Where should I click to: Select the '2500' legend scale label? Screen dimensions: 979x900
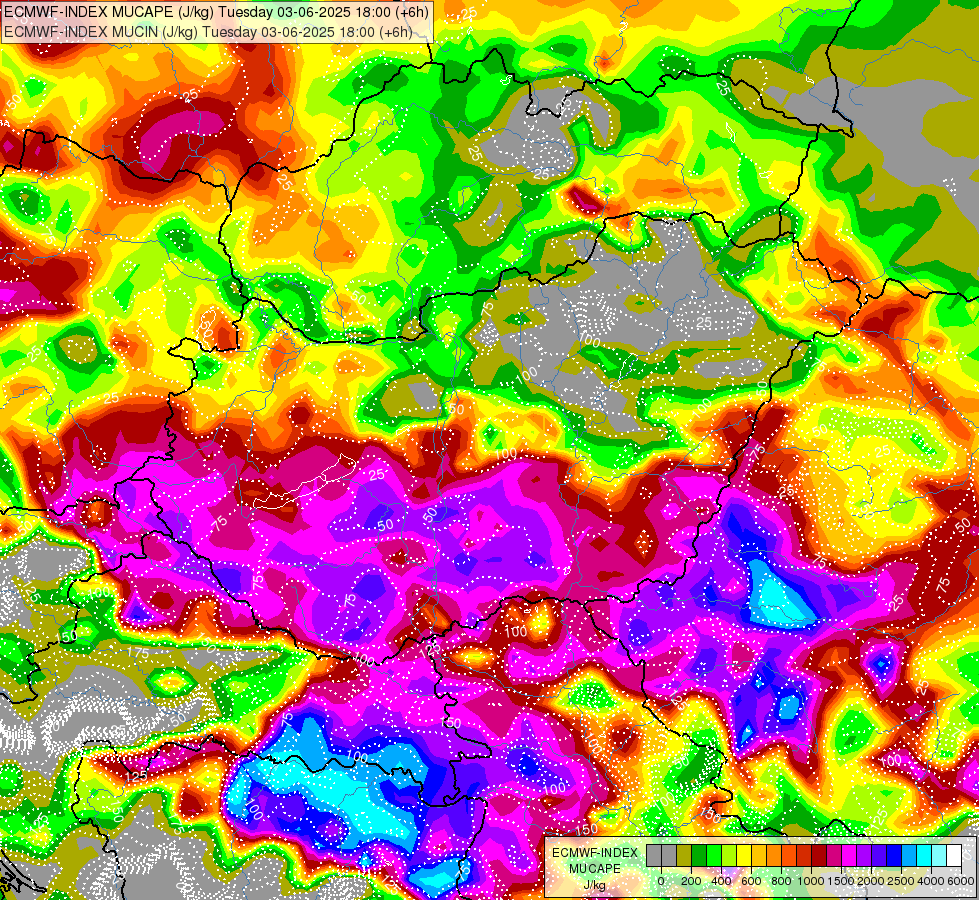click(901, 881)
